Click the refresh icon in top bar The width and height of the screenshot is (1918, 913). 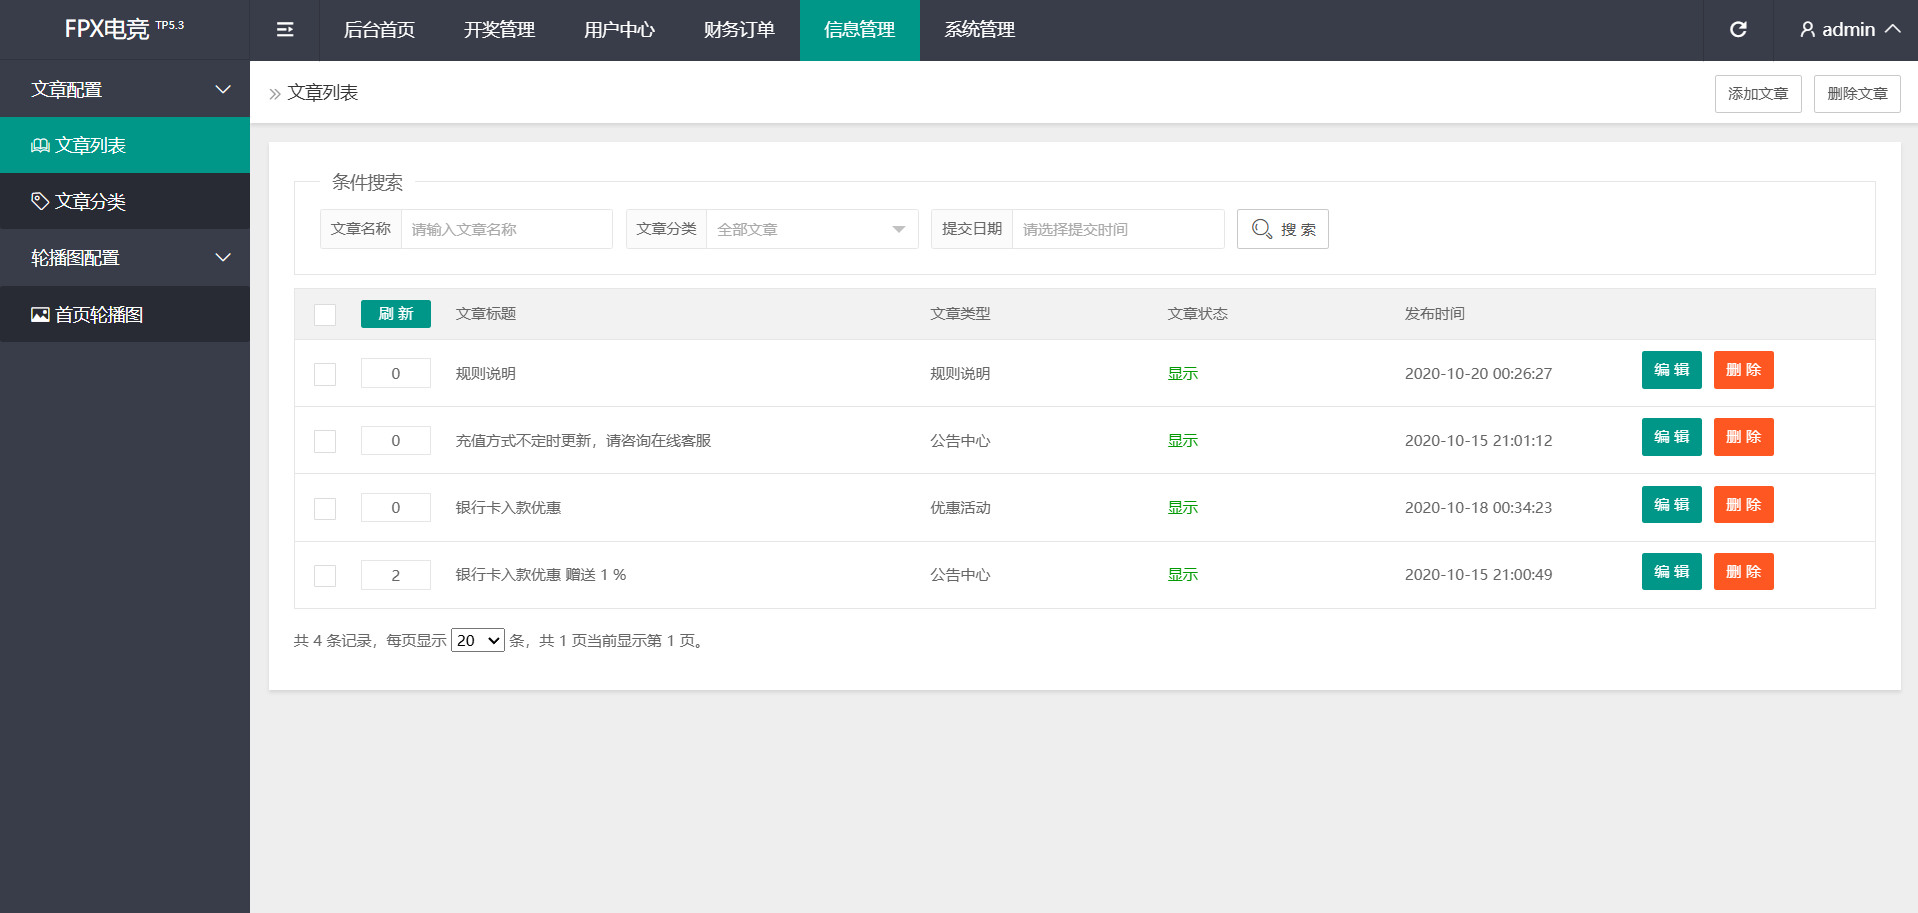[1738, 30]
